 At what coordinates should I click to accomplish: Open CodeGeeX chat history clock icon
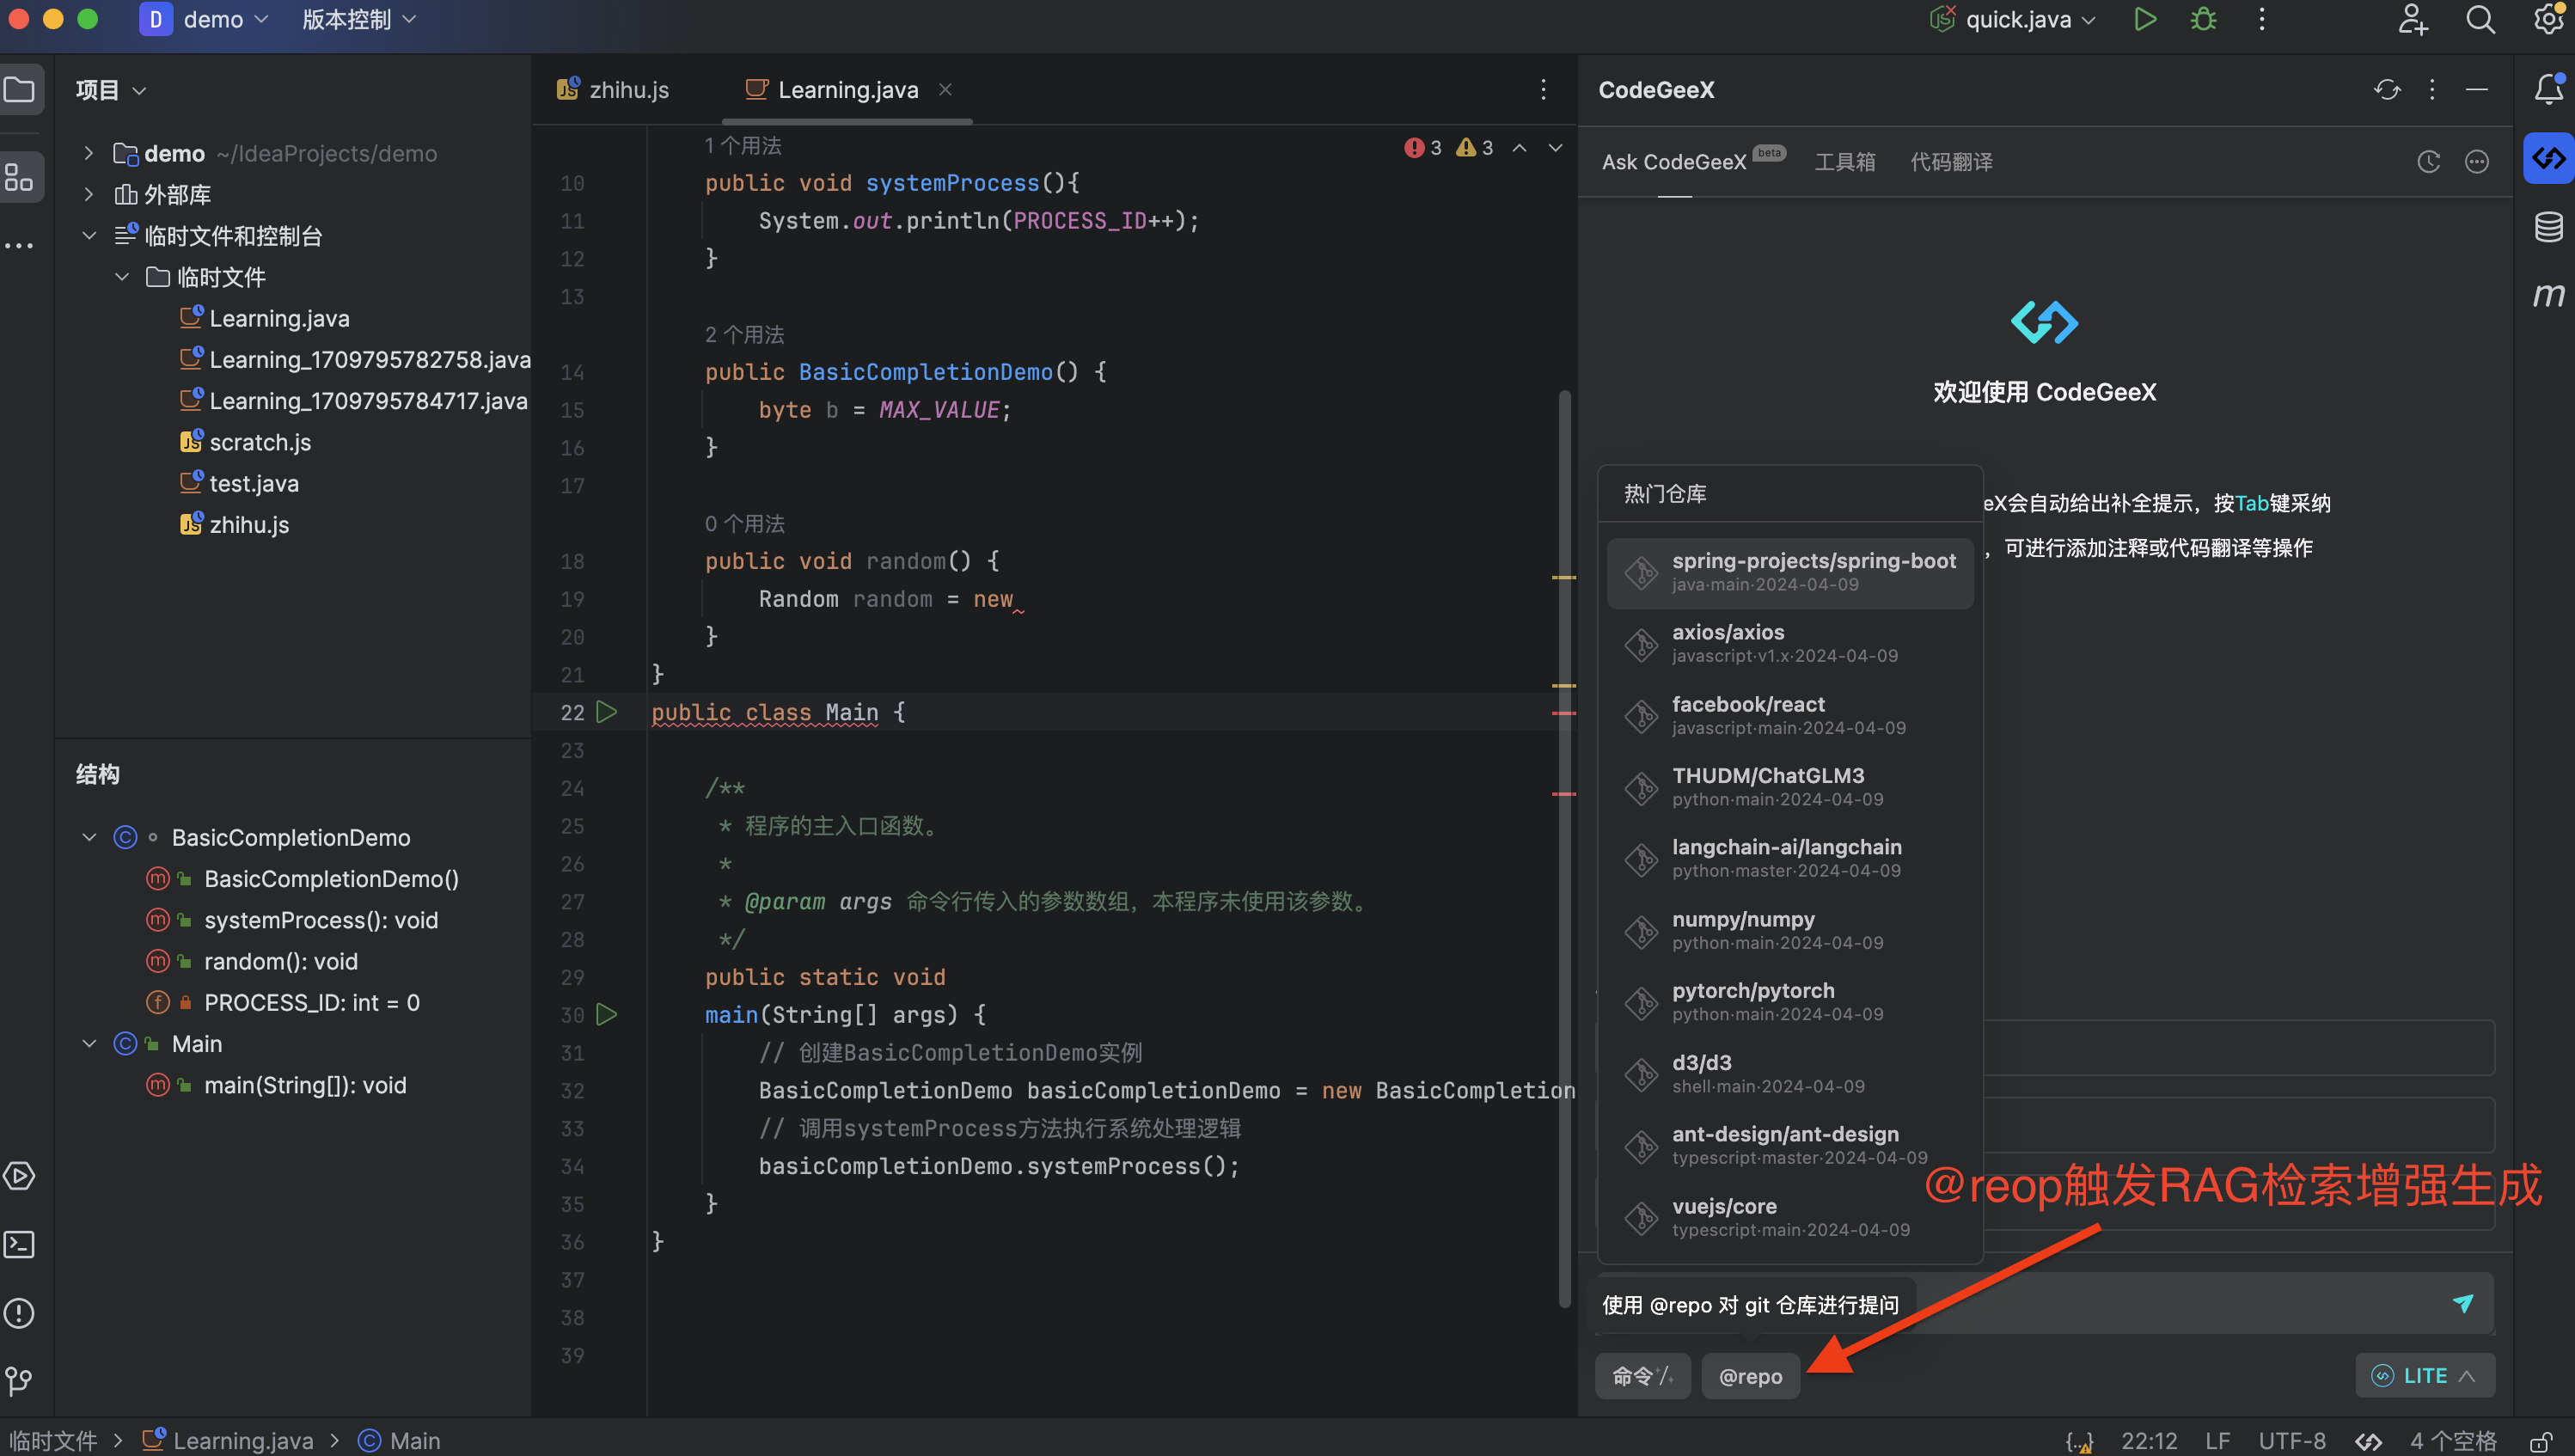coord(2429,162)
